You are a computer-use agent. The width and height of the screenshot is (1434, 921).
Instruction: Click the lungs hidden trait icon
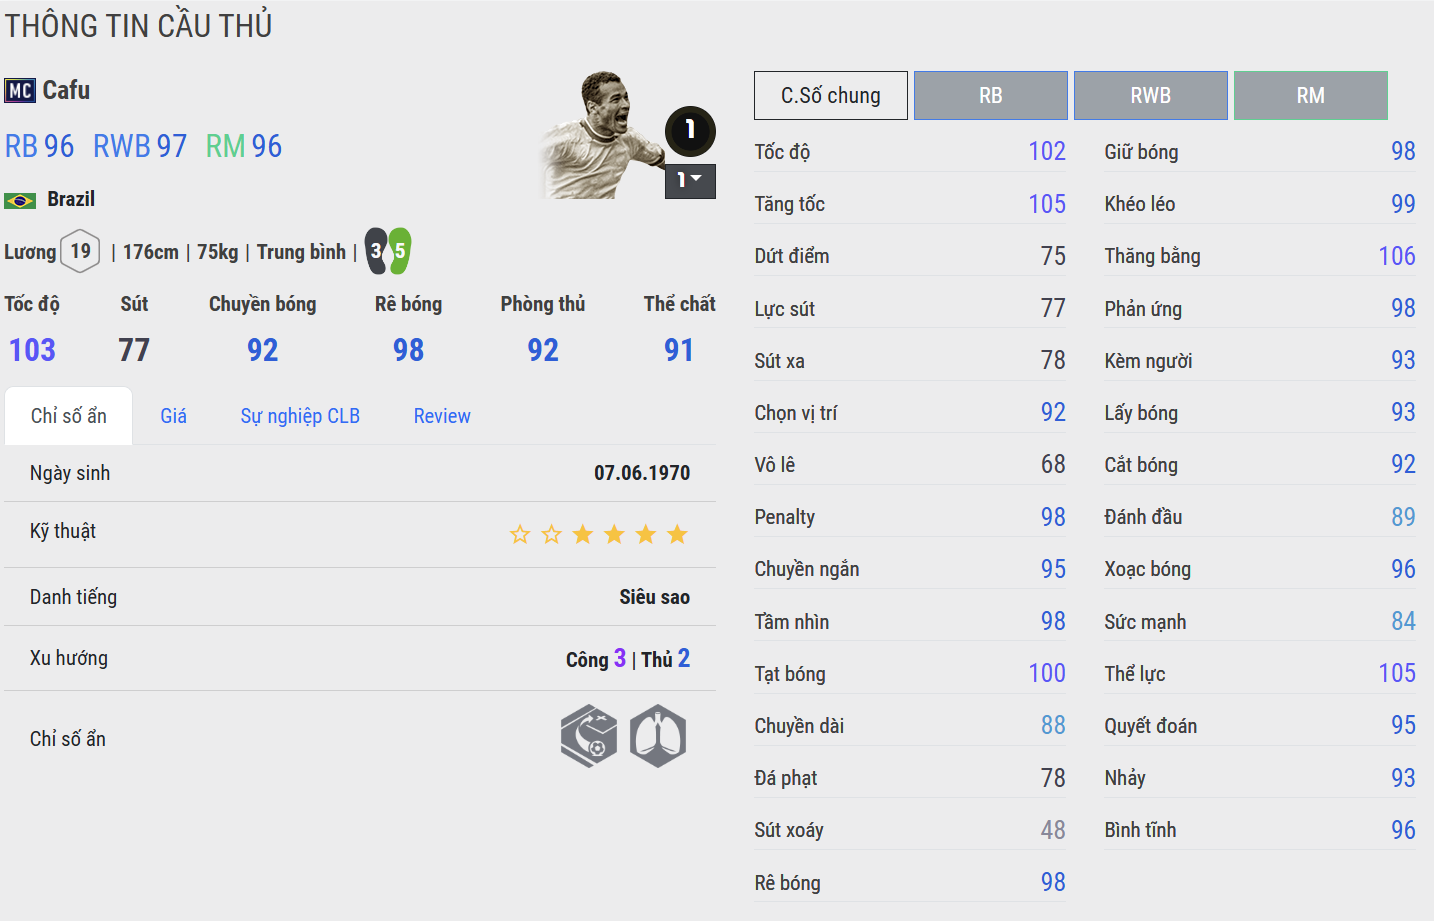tap(658, 736)
